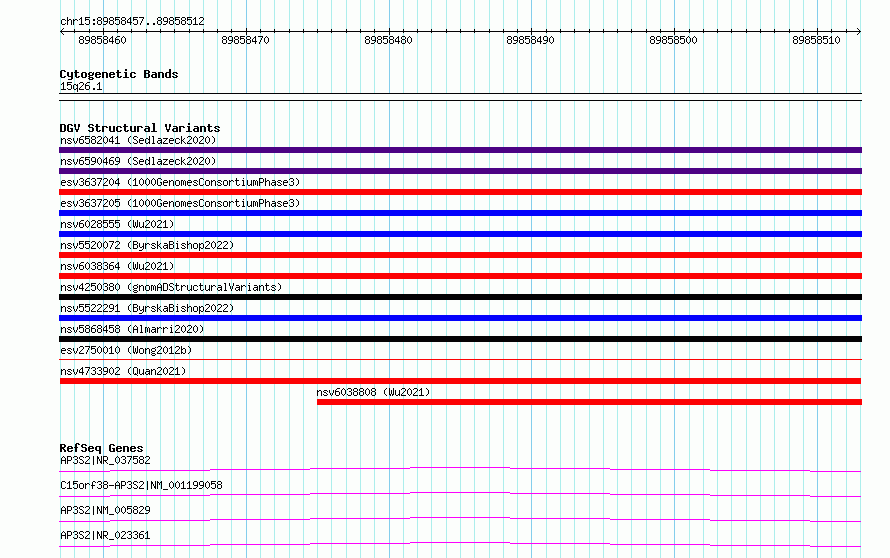
Task: Select ruler position 89858510
Action: pos(816,40)
